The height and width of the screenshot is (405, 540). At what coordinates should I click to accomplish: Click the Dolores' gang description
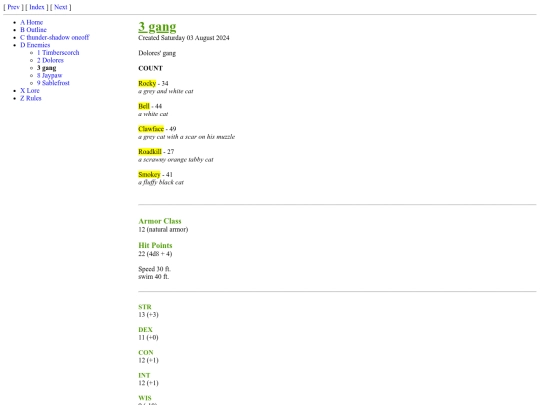click(x=157, y=53)
